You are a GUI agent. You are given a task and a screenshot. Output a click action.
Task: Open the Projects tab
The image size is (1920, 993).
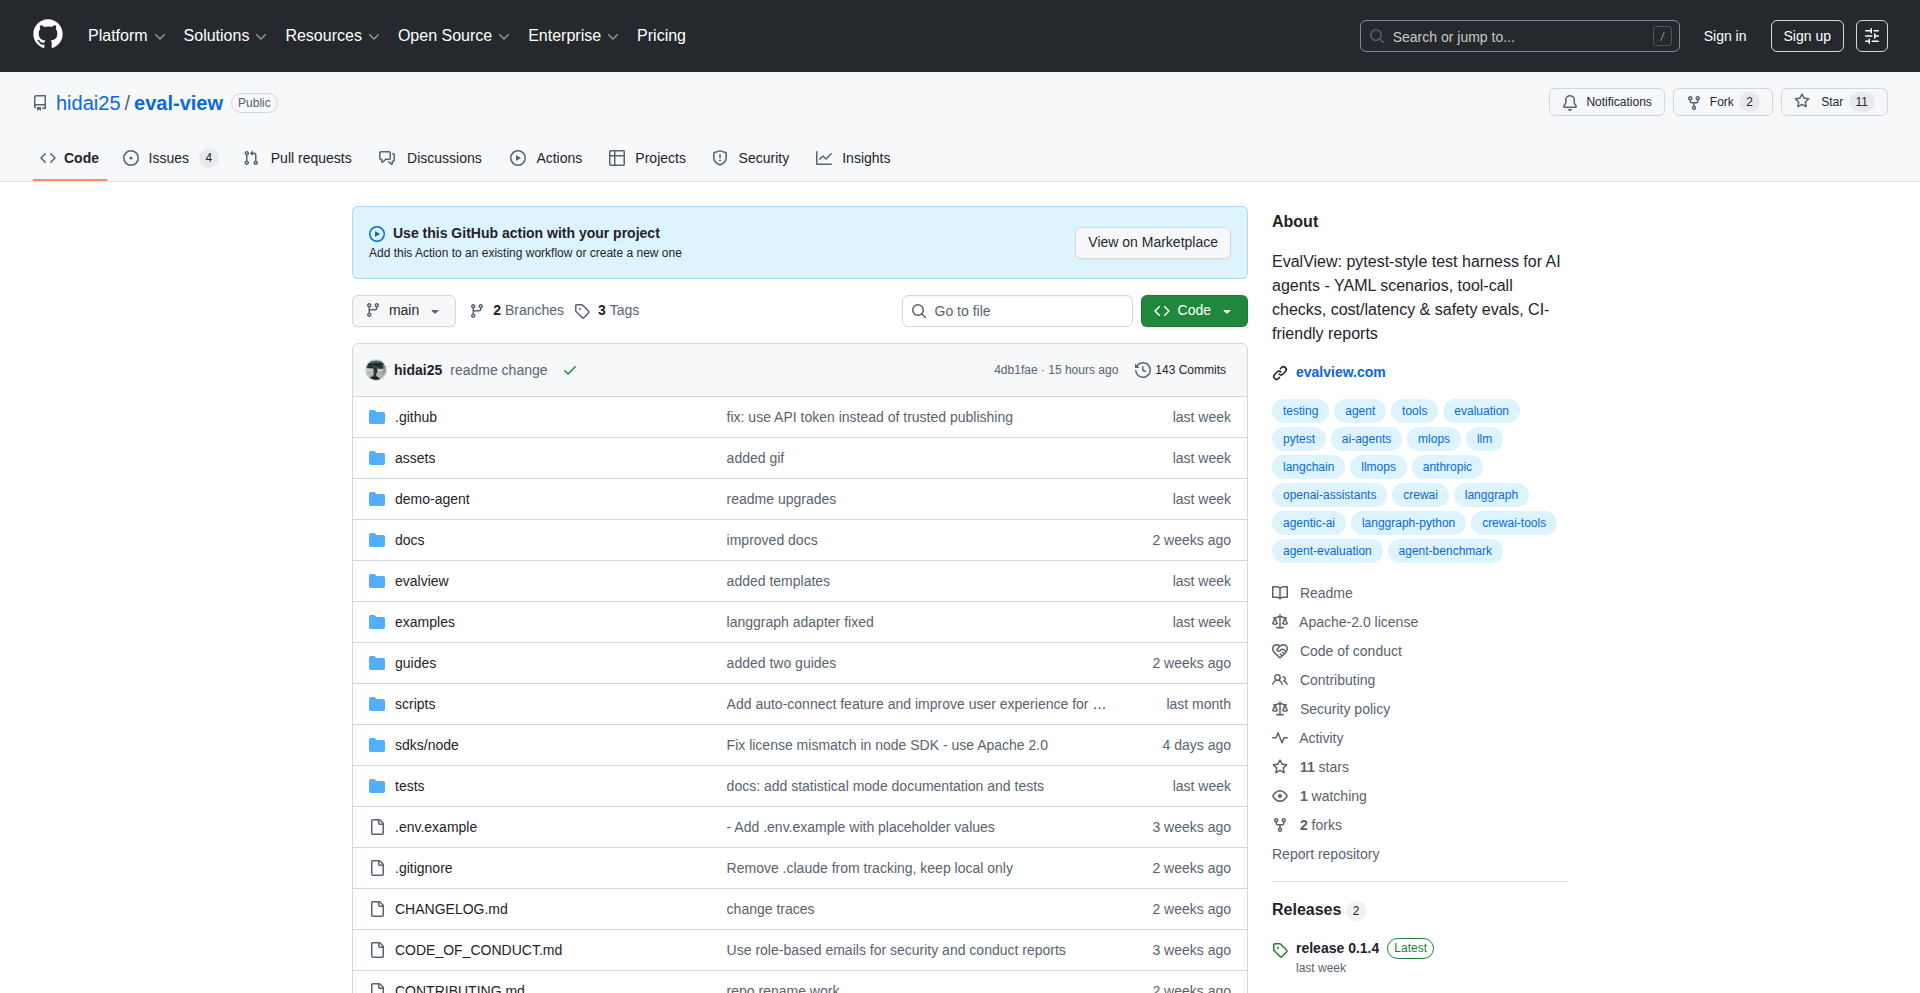tap(647, 158)
